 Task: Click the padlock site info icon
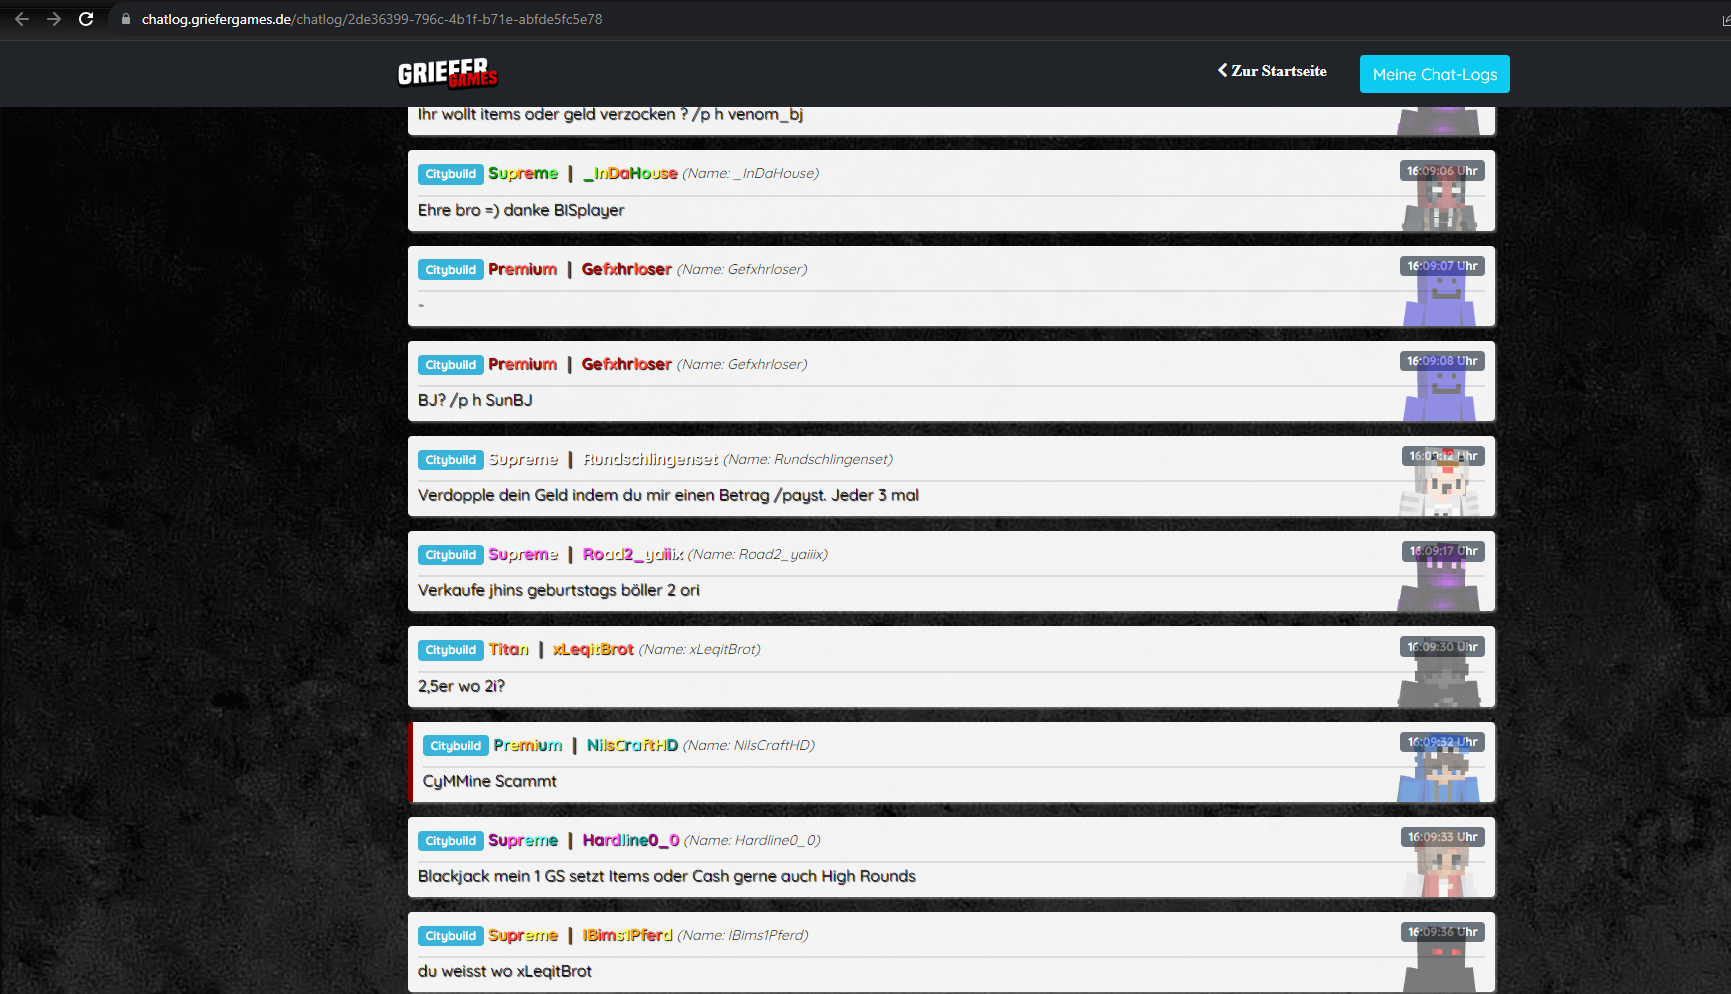126,19
